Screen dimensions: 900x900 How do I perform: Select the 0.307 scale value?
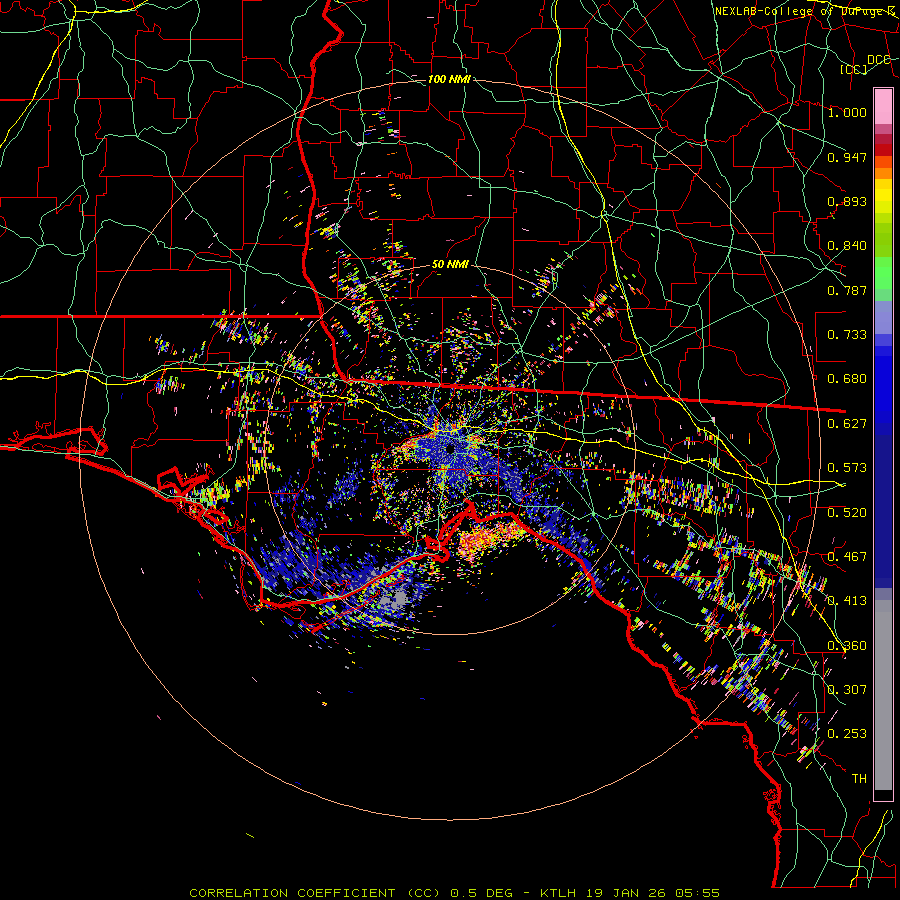click(x=847, y=690)
